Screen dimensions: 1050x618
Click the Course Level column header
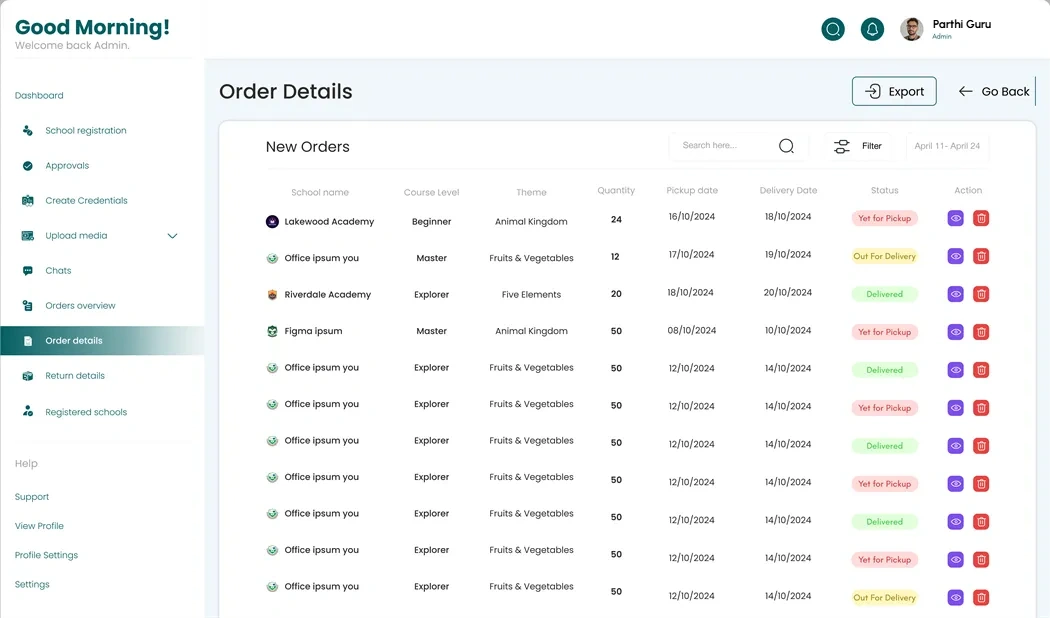point(431,192)
